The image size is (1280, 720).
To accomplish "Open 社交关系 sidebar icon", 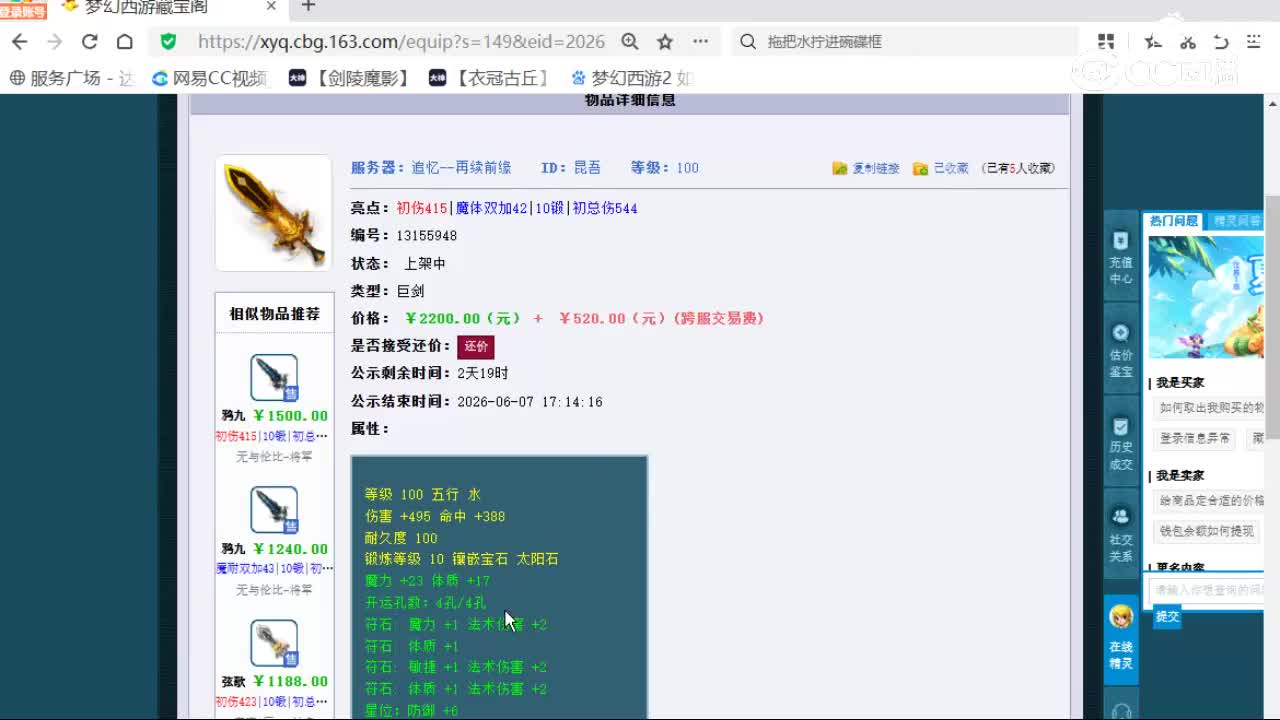I will (1121, 536).
